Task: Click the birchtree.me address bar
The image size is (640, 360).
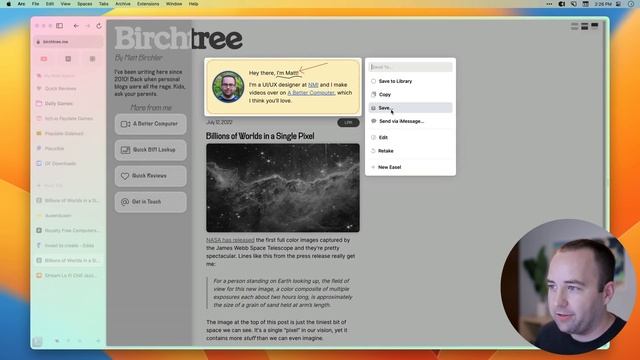Action: [69, 42]
